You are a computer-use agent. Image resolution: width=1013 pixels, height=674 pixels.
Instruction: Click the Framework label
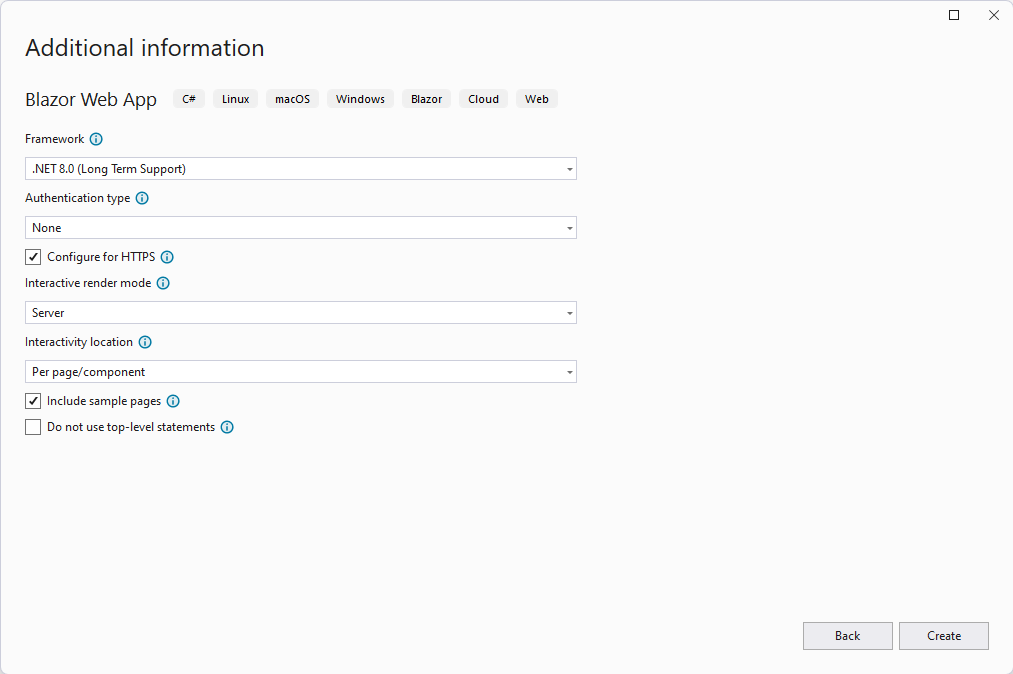pyautogui.click(x=55, y=139)
